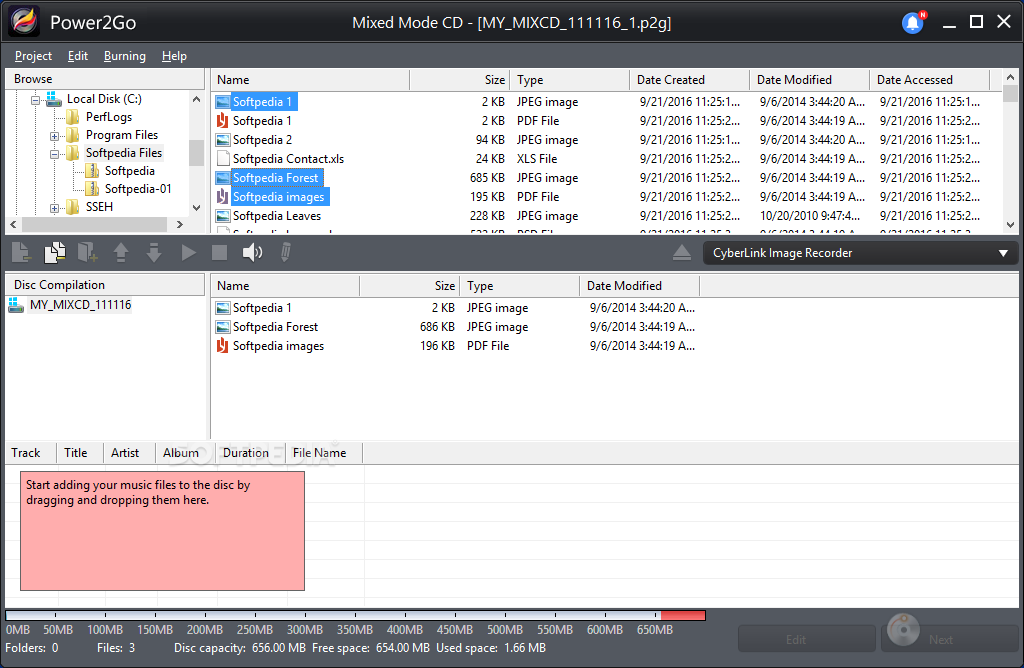The height and width of the screenshot is (668, 1024).
Task: Click the pink music drop hint box
Action: (x=162, y=531)
